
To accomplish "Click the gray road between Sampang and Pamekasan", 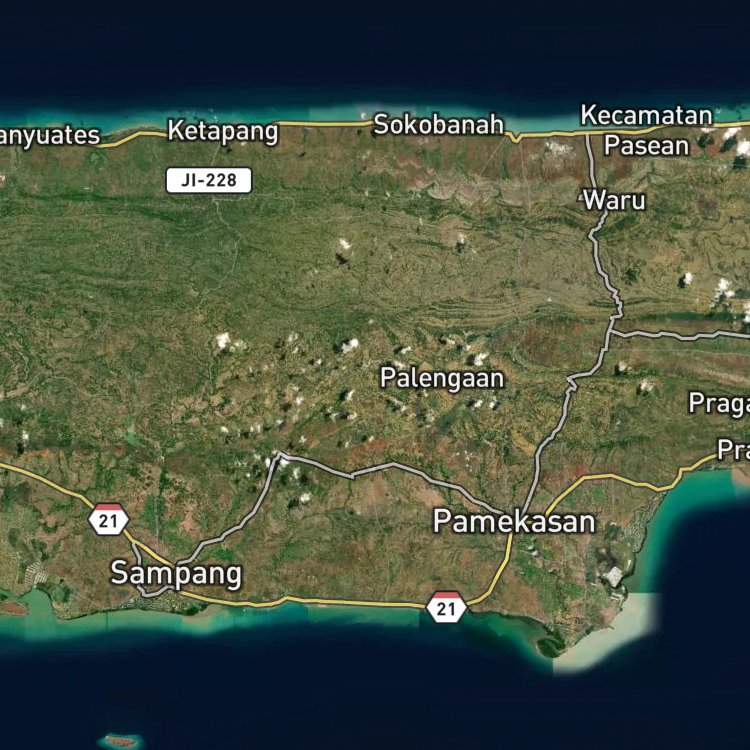I will (390, 465).
